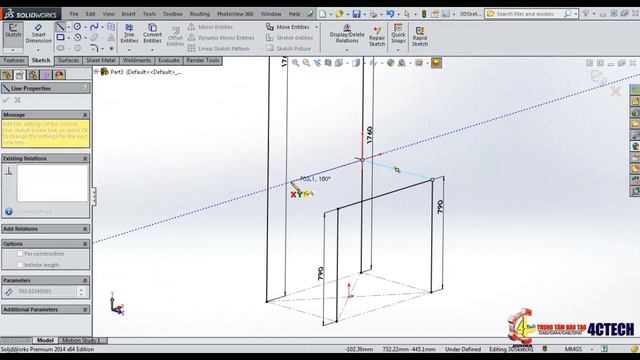The height and width of the screenshot is (360, 640).
Task: Check the For construction checkbox
Action: (20, 254)
